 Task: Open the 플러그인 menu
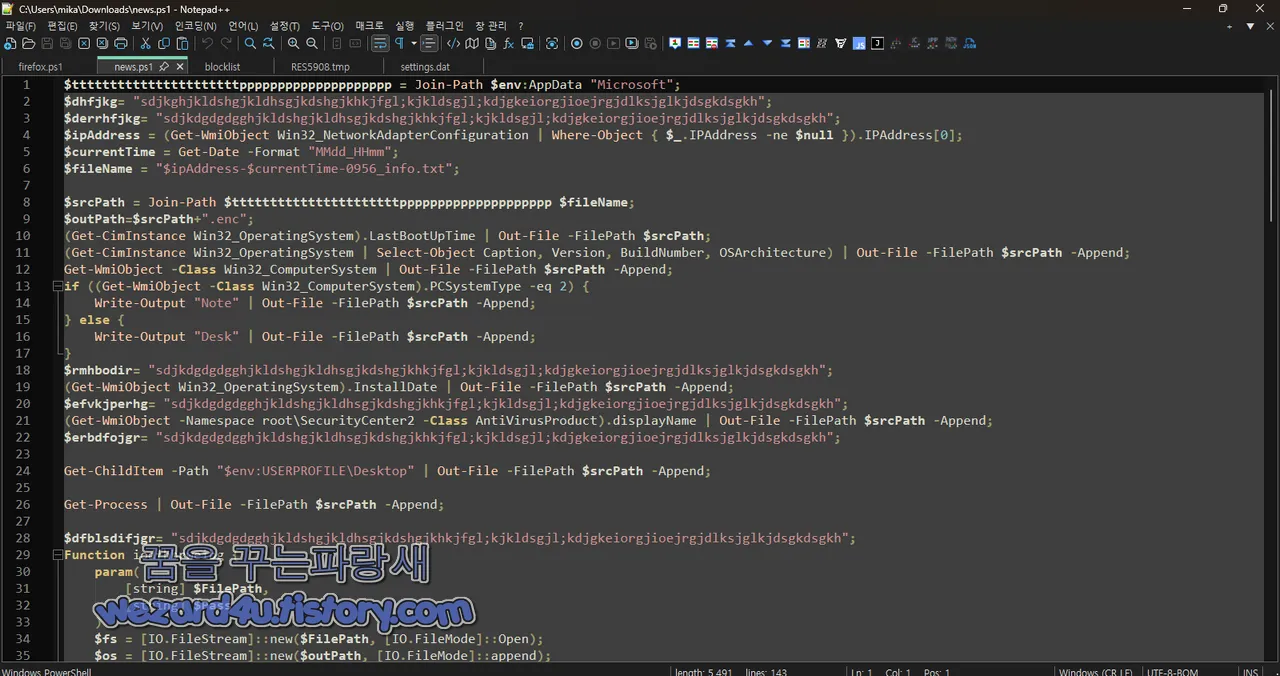[444, 26]
